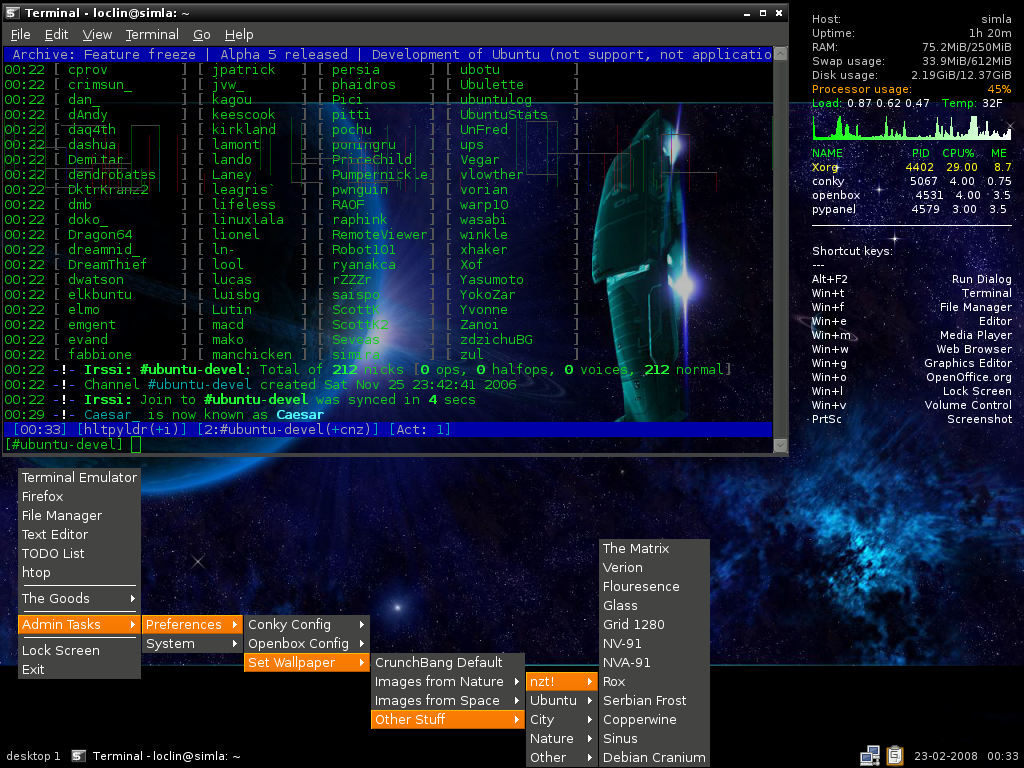Open the clipboard manager icon in the tray
Screen dimensions: 1024x768
[x=894, y=755]
